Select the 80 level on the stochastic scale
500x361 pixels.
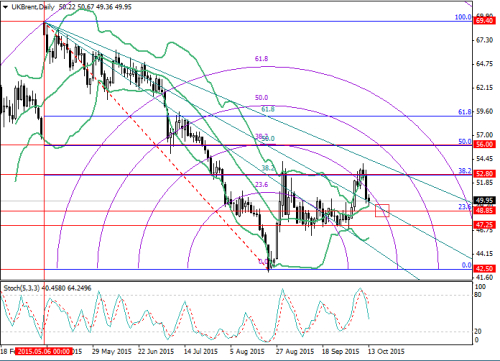coord(478,295)
